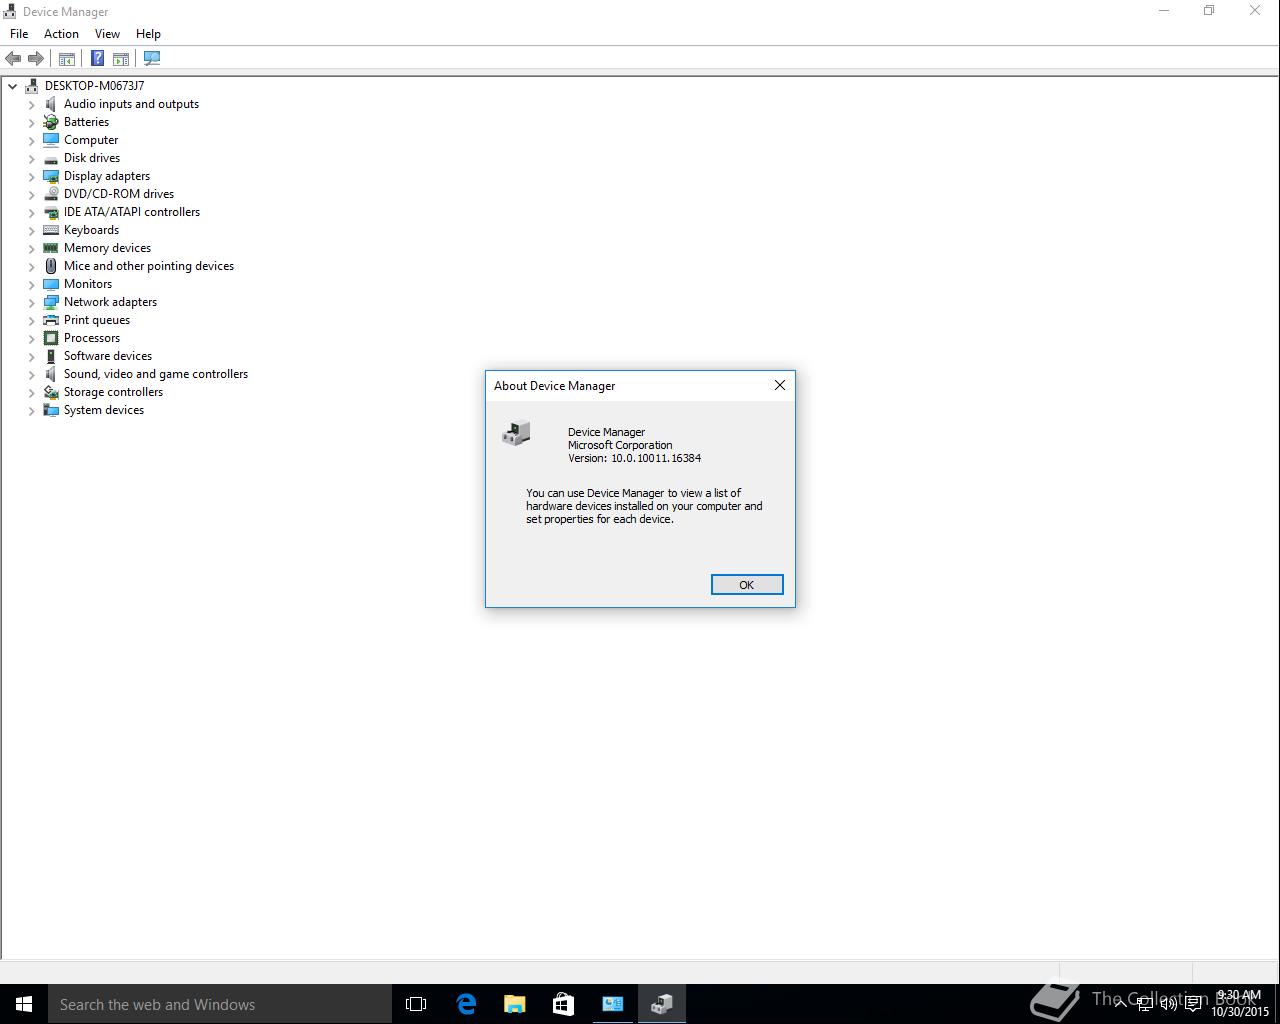This screenshot has height=1024, width=1280.
Task: Open the Windows Start menu
Action: pyautogui.click(x=24, y=1004)
